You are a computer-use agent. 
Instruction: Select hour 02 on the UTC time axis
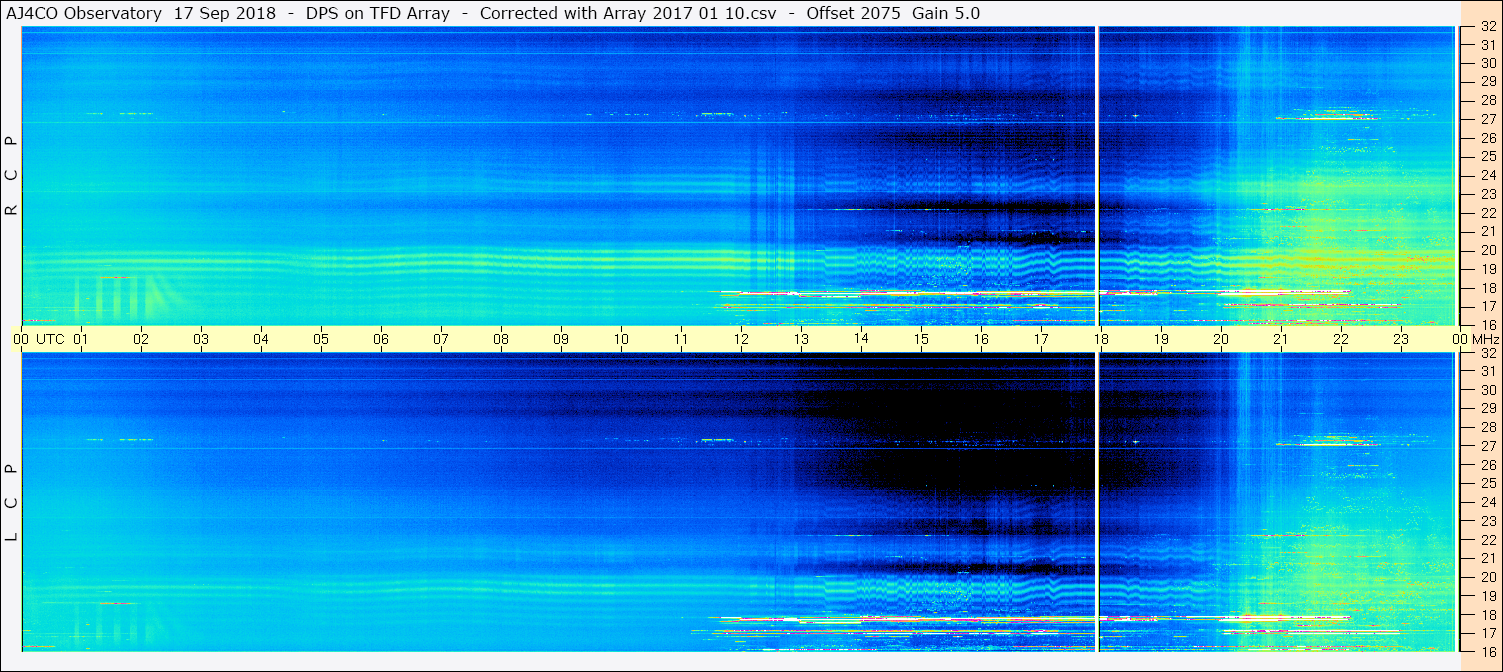(x=141, y=339)
